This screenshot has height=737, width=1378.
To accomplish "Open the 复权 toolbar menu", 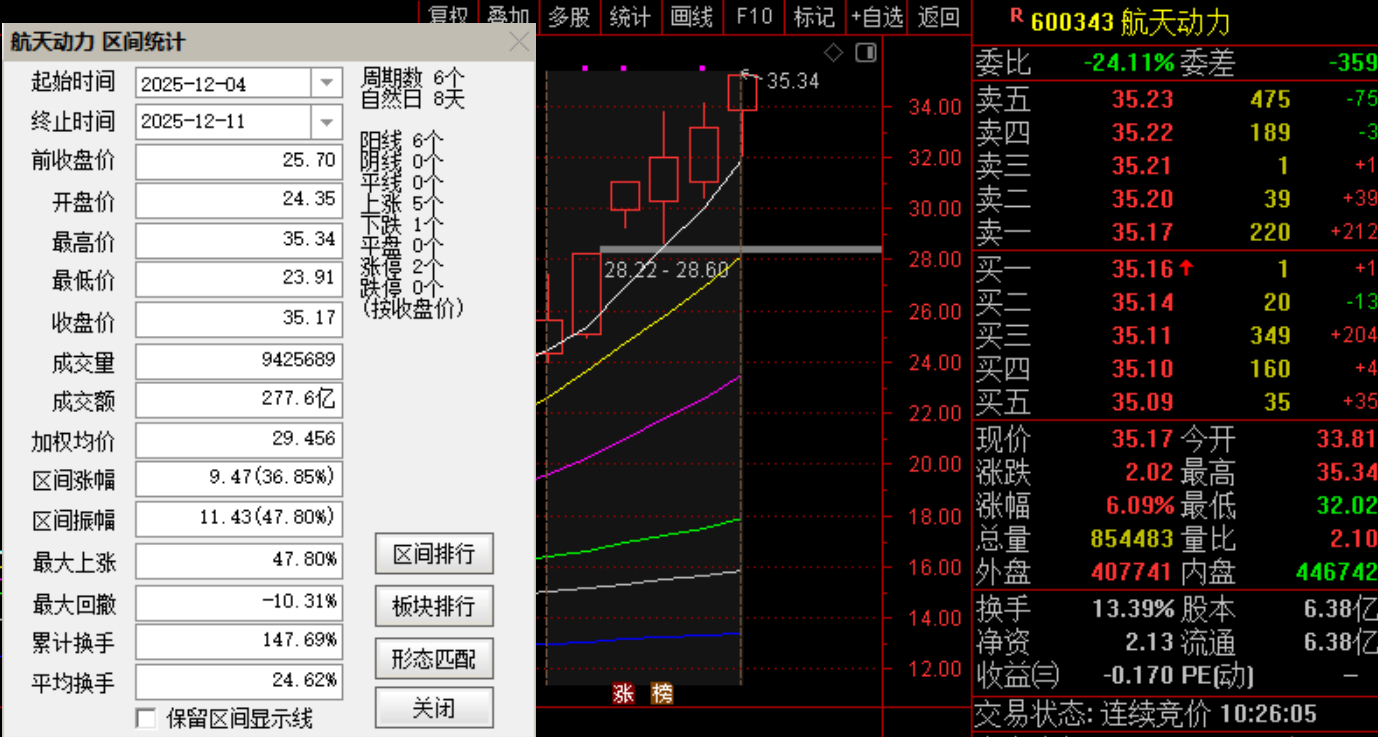I will [448, 16].
